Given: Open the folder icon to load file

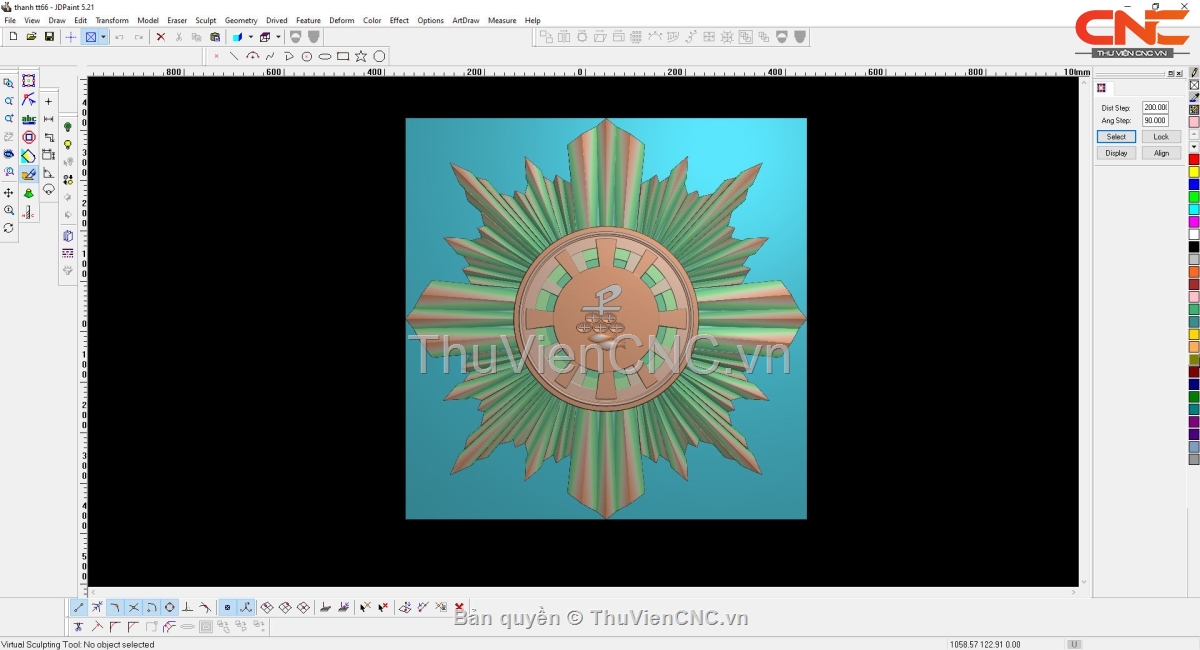Looking at the screenshot, I should [x=31, y=37].
